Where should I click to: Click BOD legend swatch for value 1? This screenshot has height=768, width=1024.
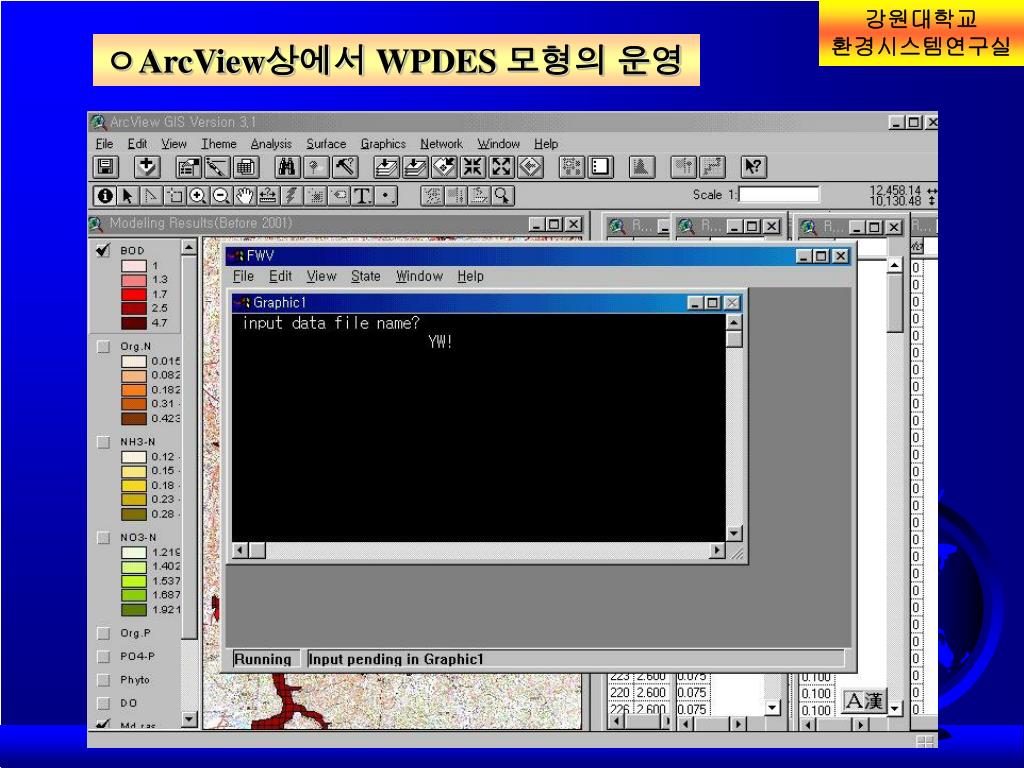134,266
